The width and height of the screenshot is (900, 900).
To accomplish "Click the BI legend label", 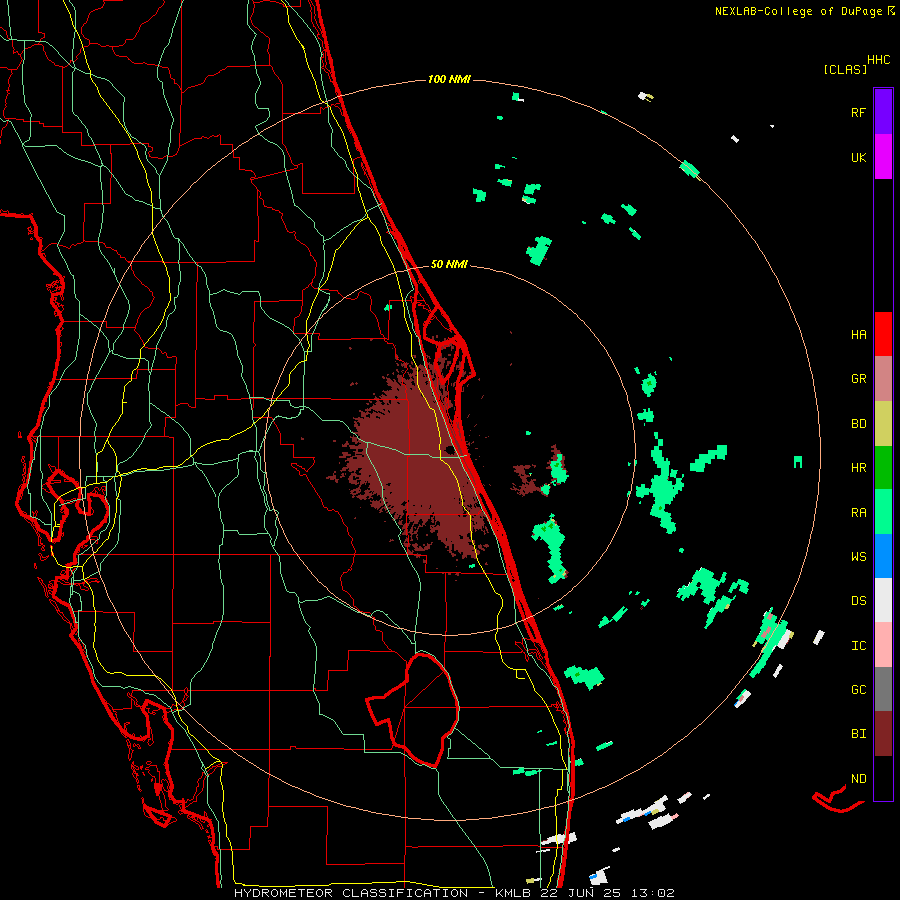I will (858, 734).
